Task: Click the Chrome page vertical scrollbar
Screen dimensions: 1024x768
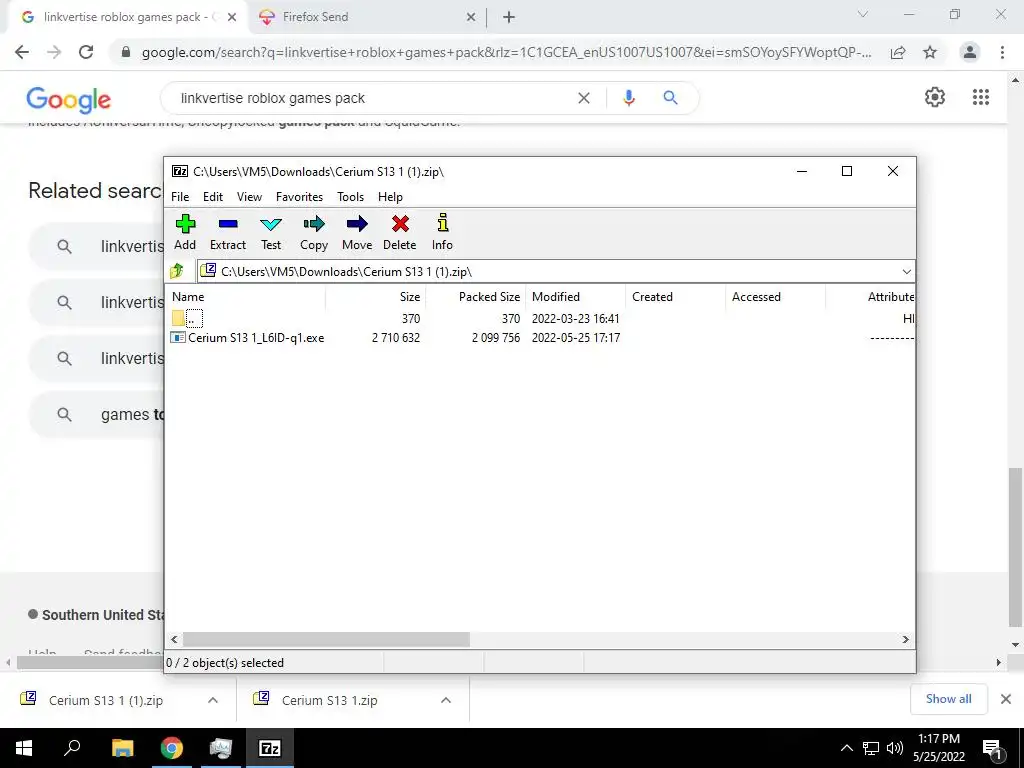Action: tap(1015, 547)
